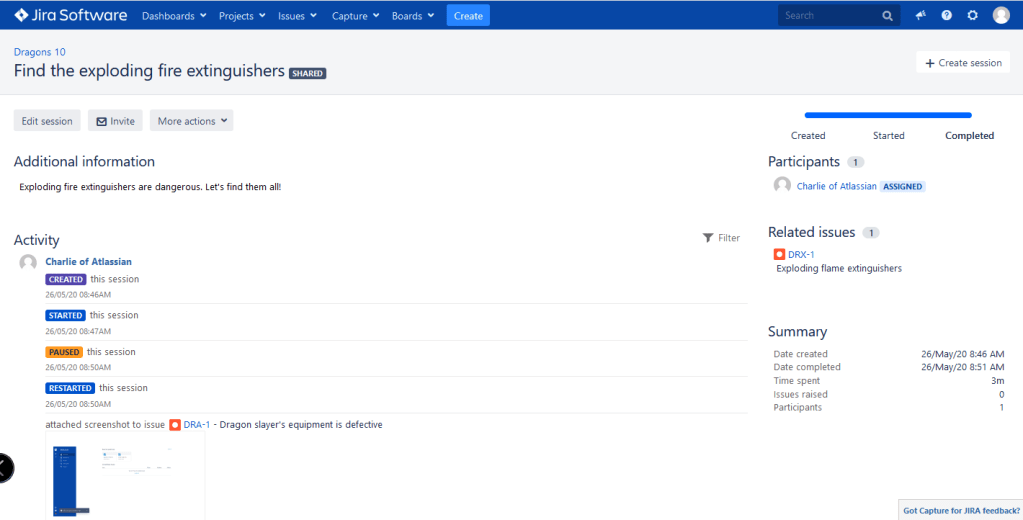The height and width of the screenshot is (520, 1023).
Task: Open the More actions dropdown
Action: (192, 121)
